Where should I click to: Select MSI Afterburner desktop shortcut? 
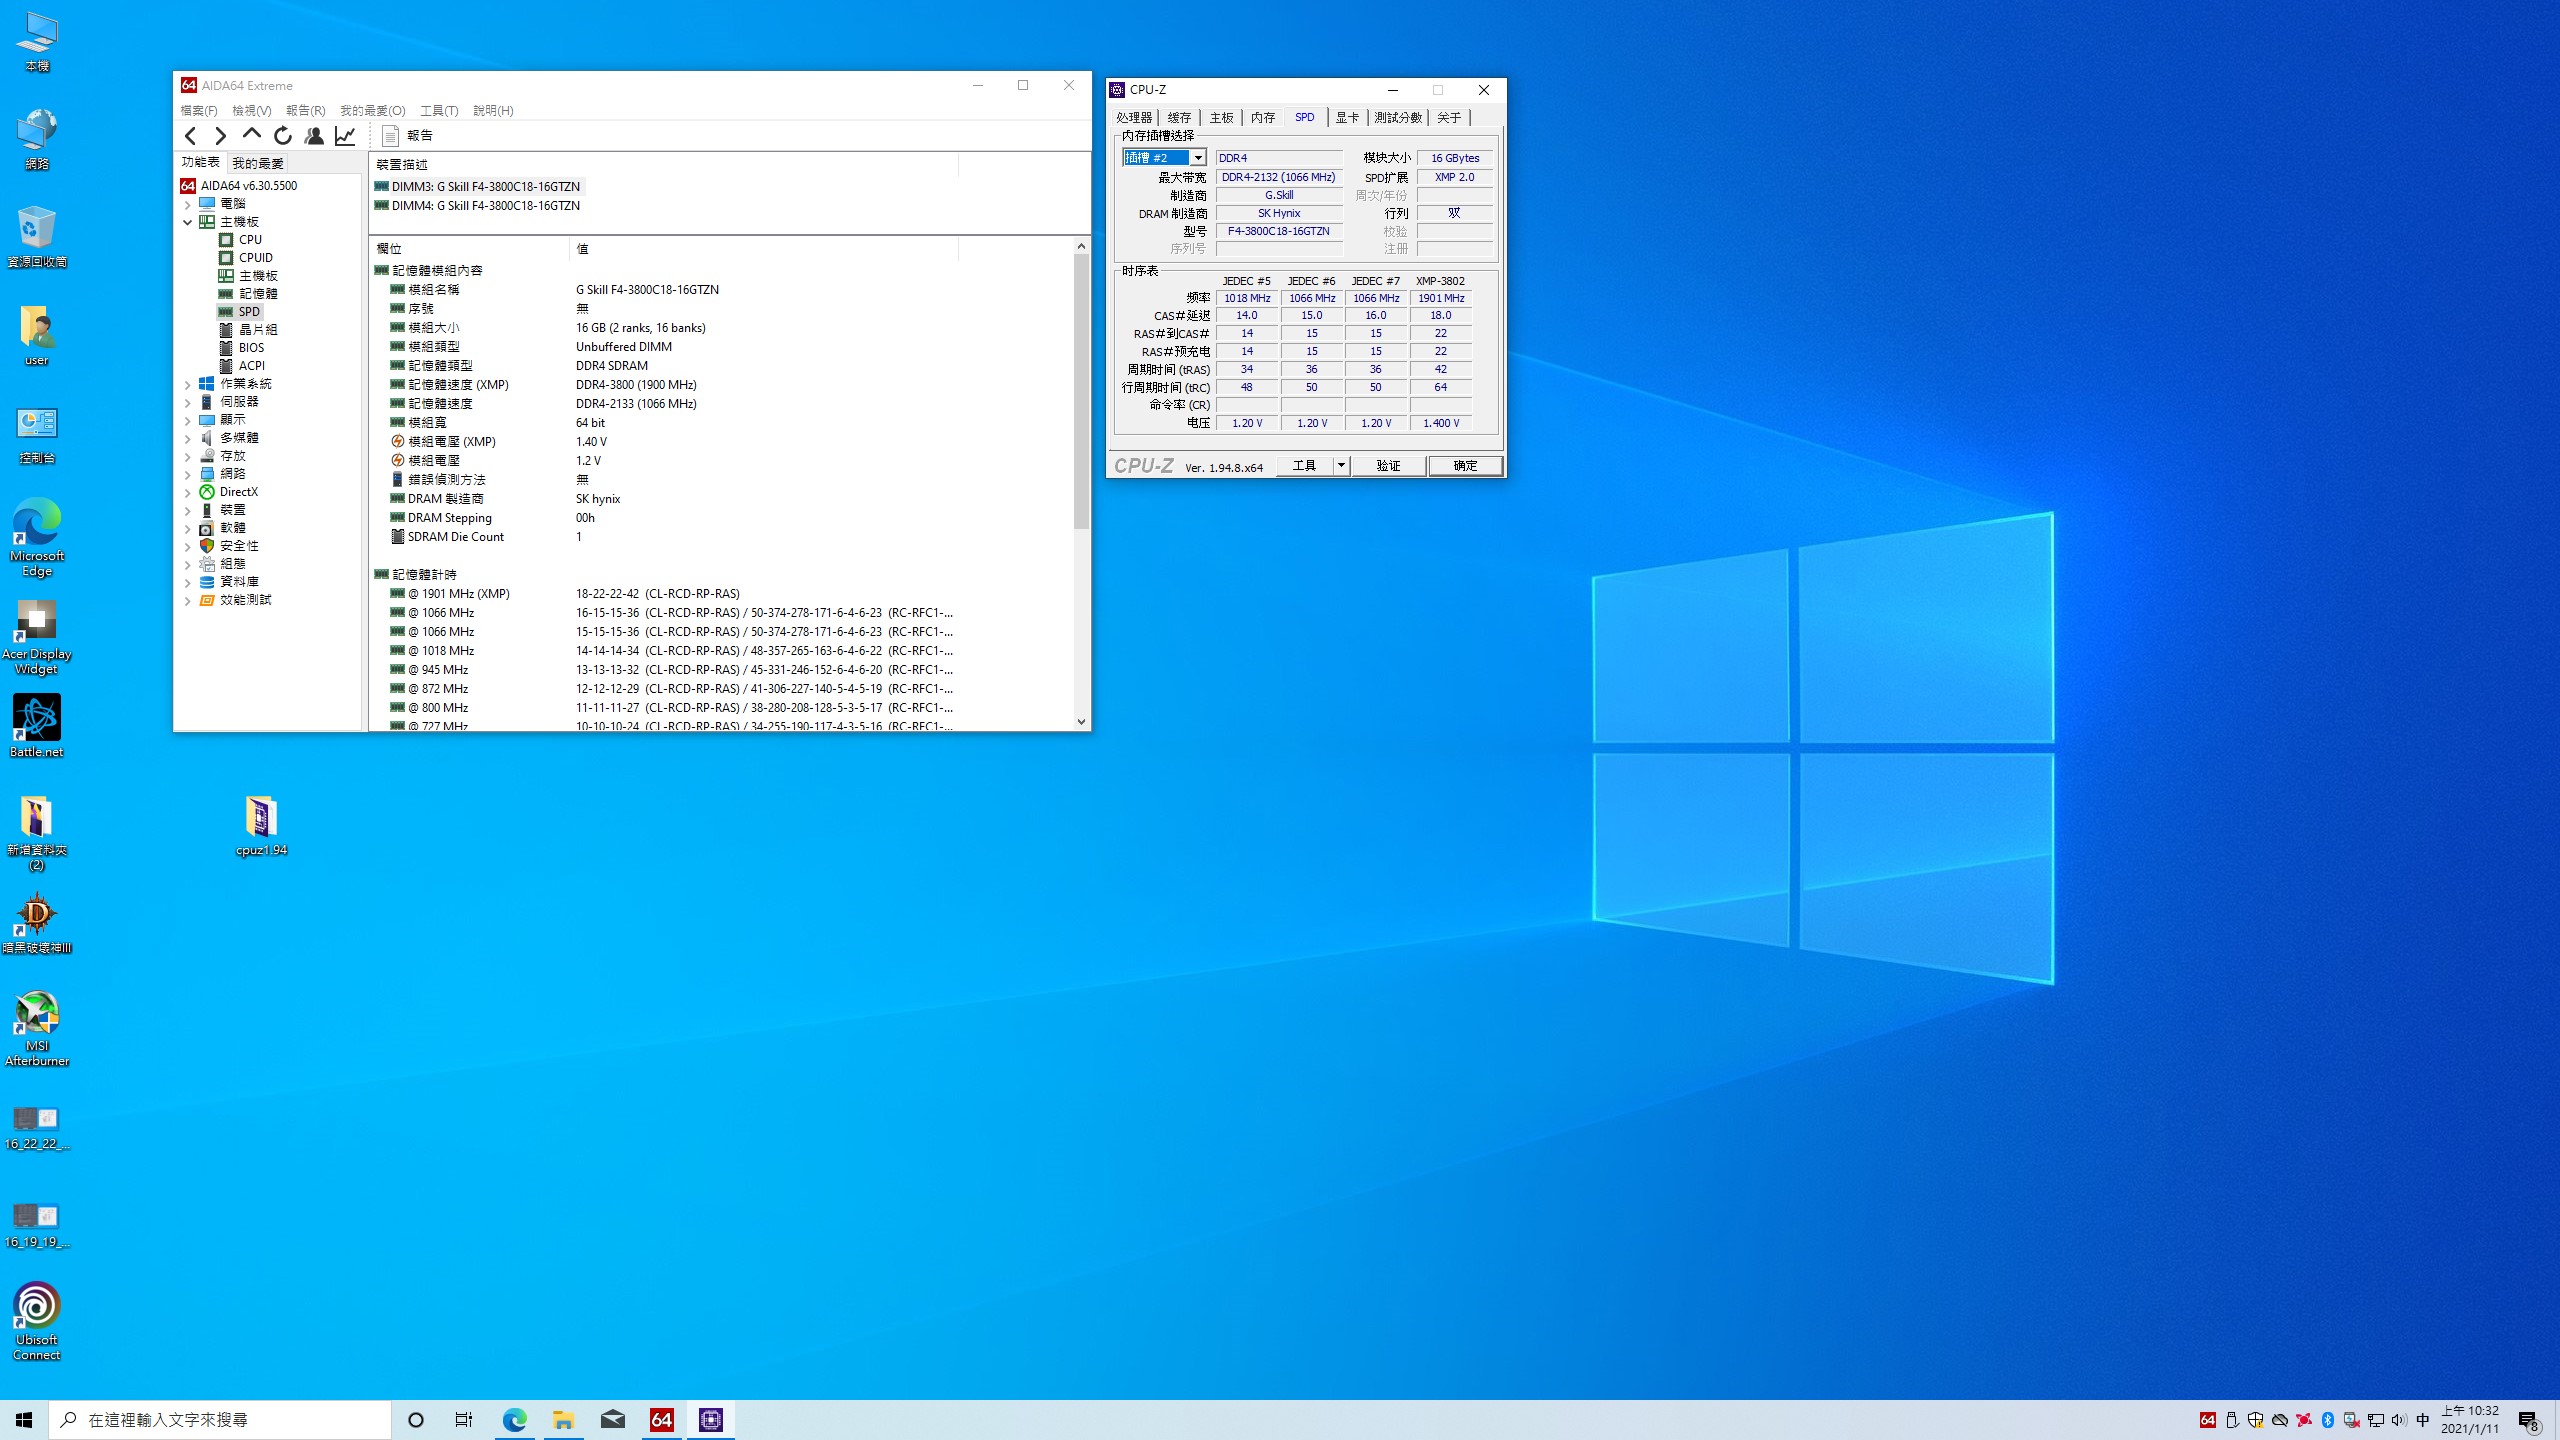pyautogui.click(x=36, y=1029)
